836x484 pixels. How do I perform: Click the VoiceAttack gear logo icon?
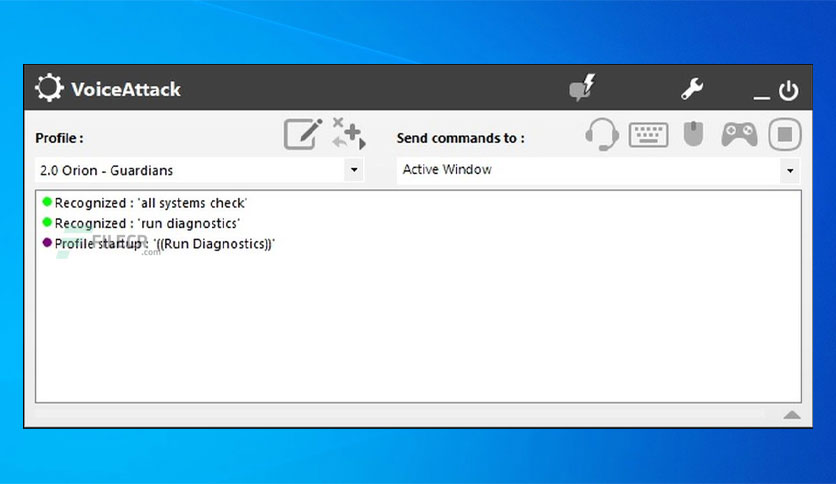pyautogui.click(x=49, y=88)
